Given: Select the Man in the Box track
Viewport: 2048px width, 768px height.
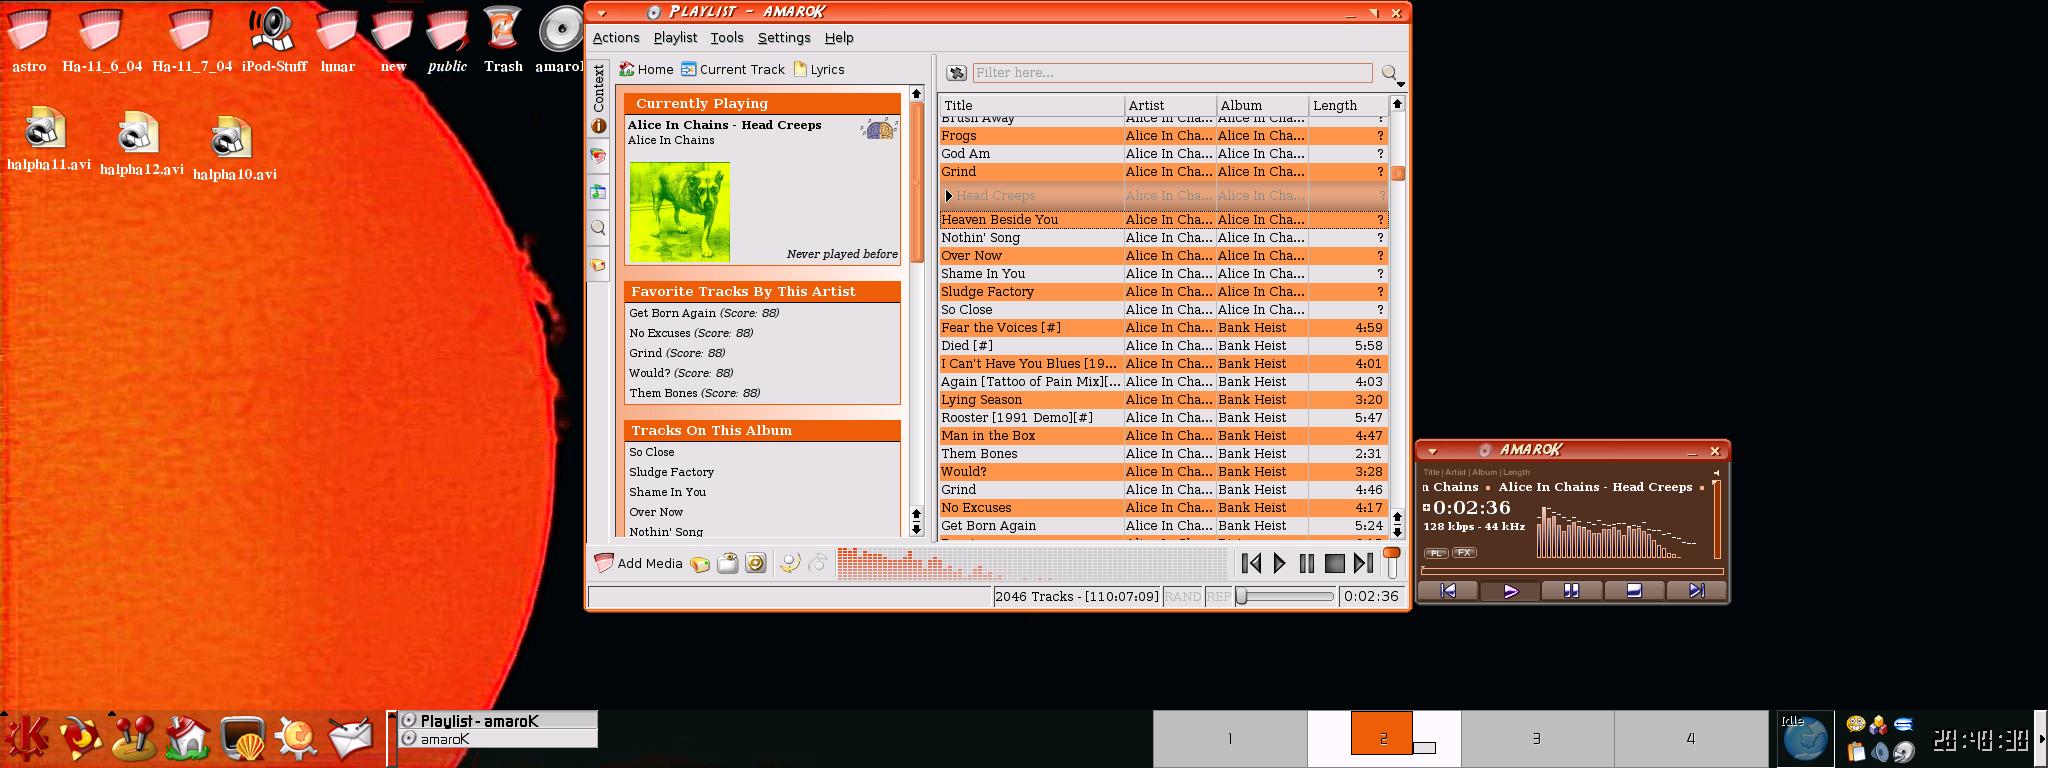Looking at the screenshot, I should 1163,435.
